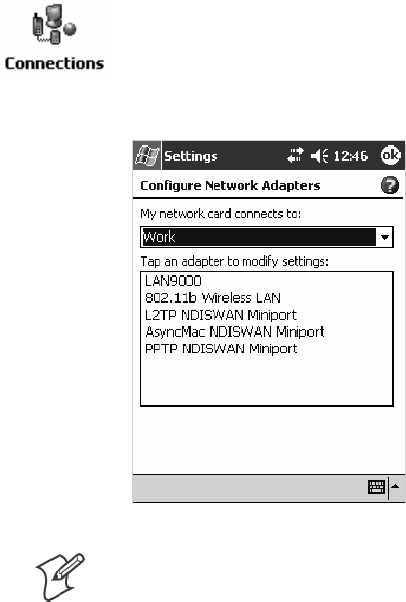Select AsyncMac NDISWAN Miniport adapter

click(235, 332)
